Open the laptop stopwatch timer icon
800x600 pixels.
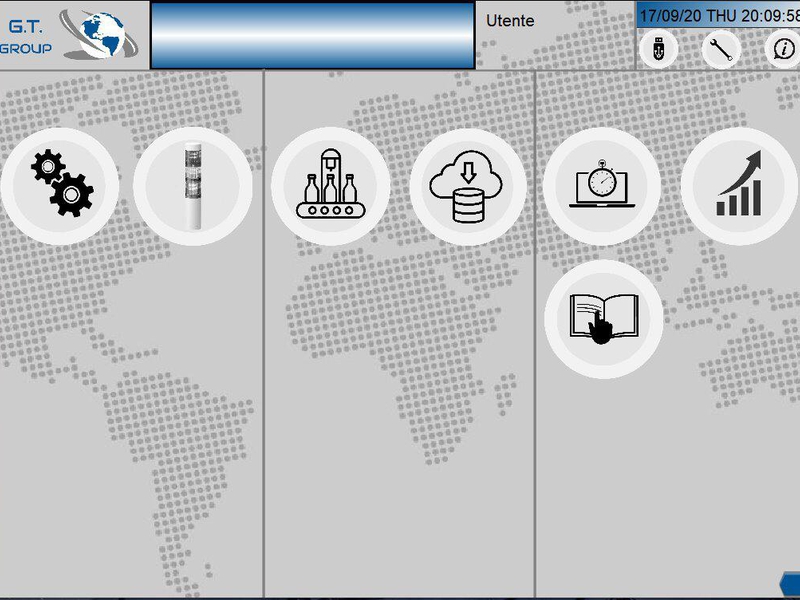coord(602,186)
